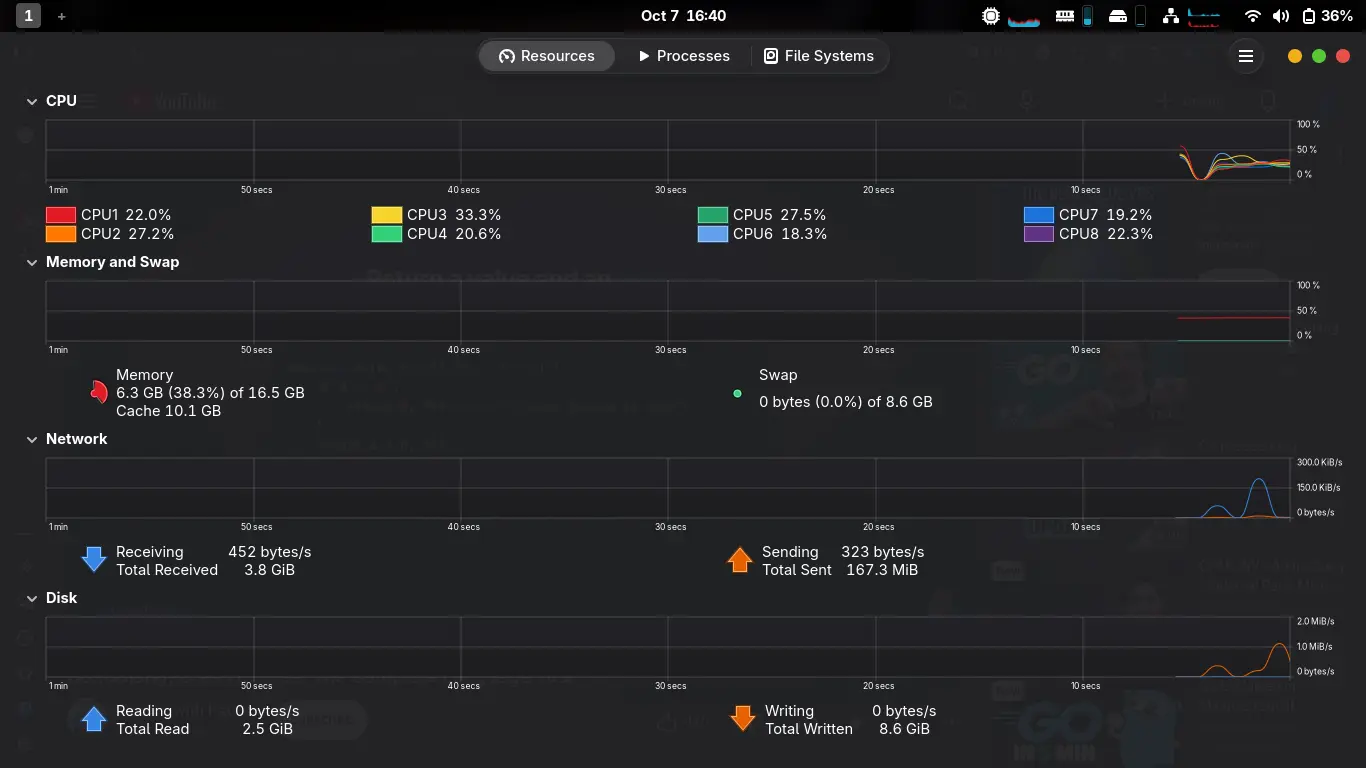
Task: Click the red Memory pie chart icon
Action: click(x=97, y=392)
